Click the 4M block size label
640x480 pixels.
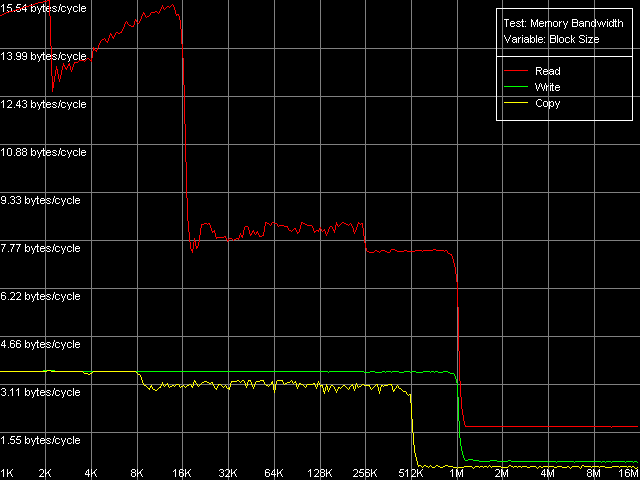[548, 472]
